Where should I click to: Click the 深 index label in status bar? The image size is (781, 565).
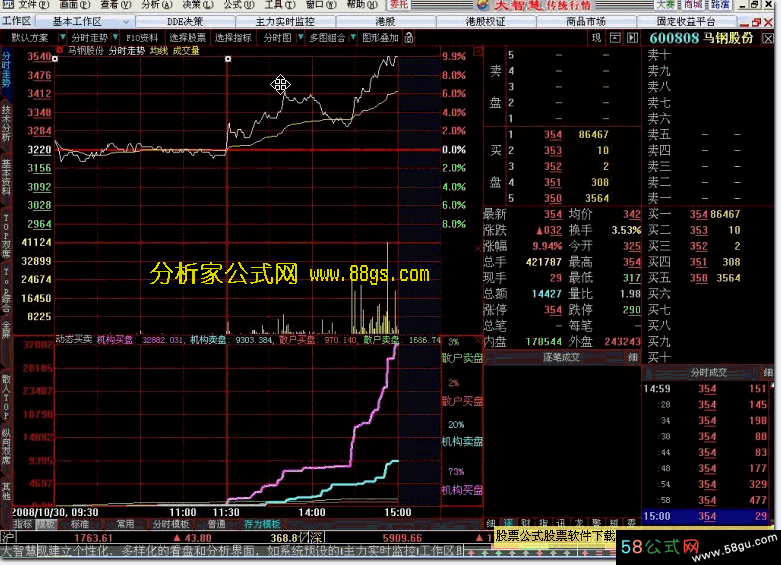tap(317, 538)
